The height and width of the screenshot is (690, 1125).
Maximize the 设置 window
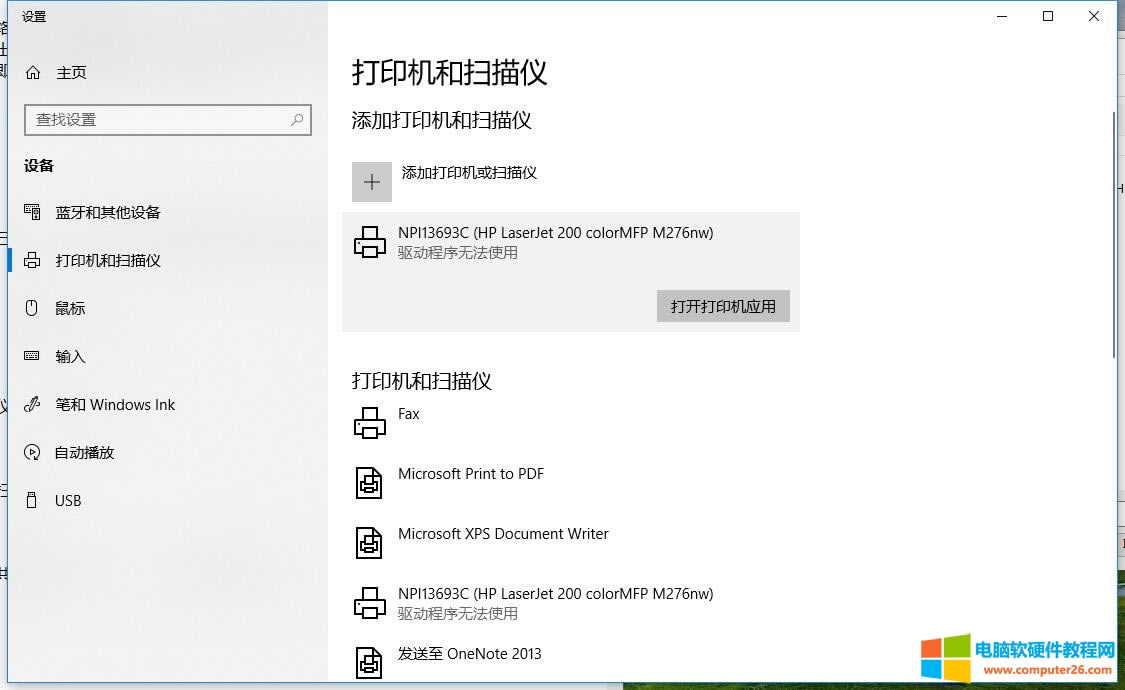tap(1048, 16)
